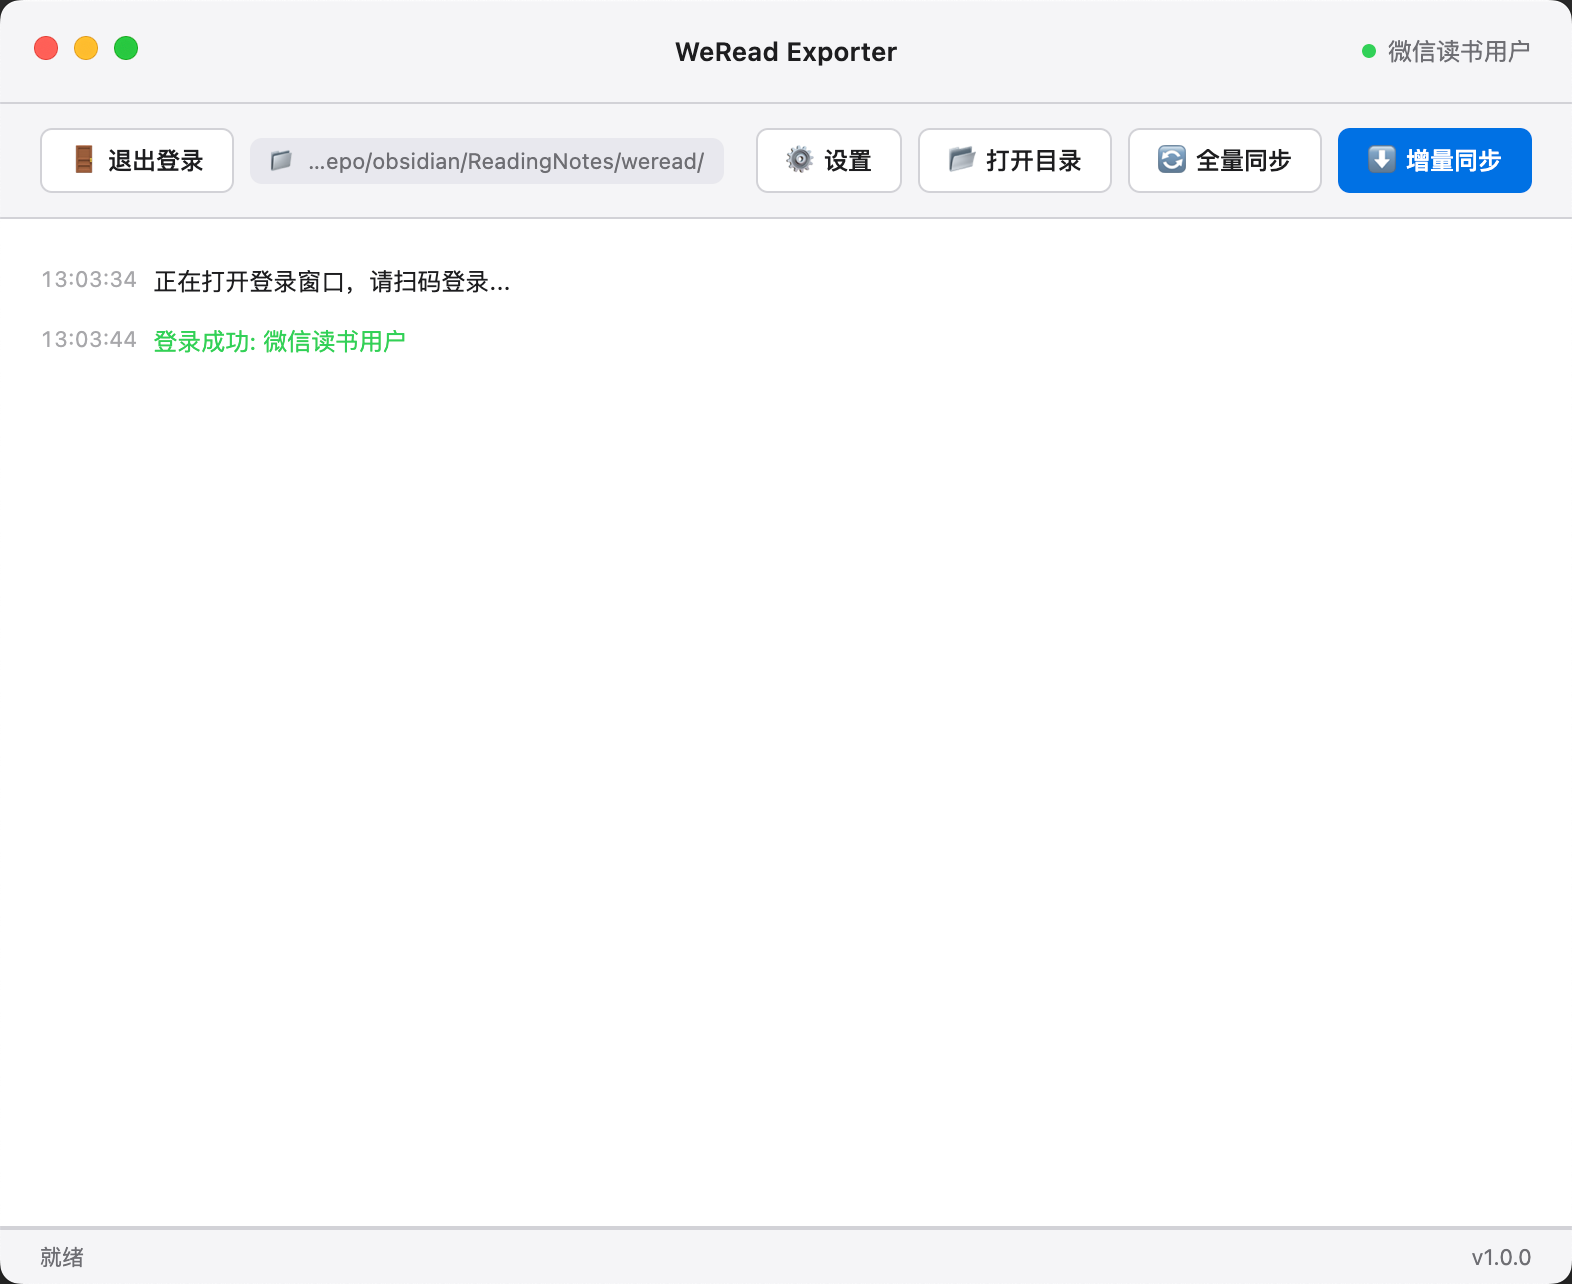Click the open-folder icon on 打开目录
Viewport: 1572px width, 1284px height.
pyautogui.click(x=961, y=159)
